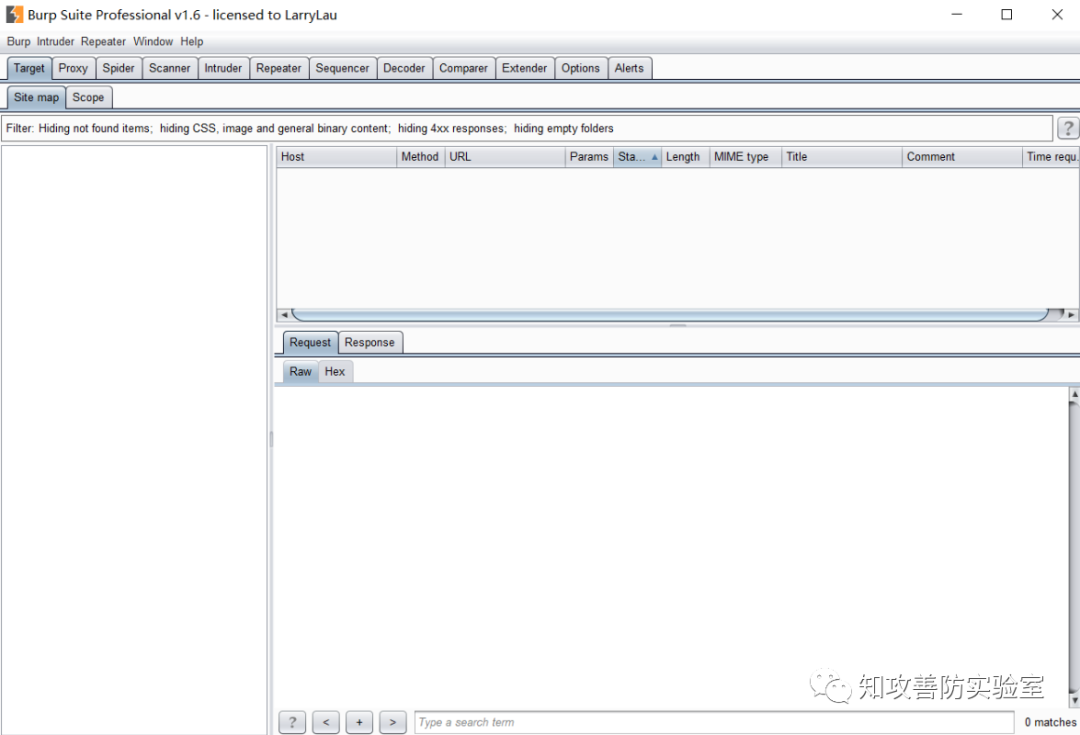Viewport: 1080px width, 735px height.
Task: Go to next search match with > button
Action: (393, 722)
